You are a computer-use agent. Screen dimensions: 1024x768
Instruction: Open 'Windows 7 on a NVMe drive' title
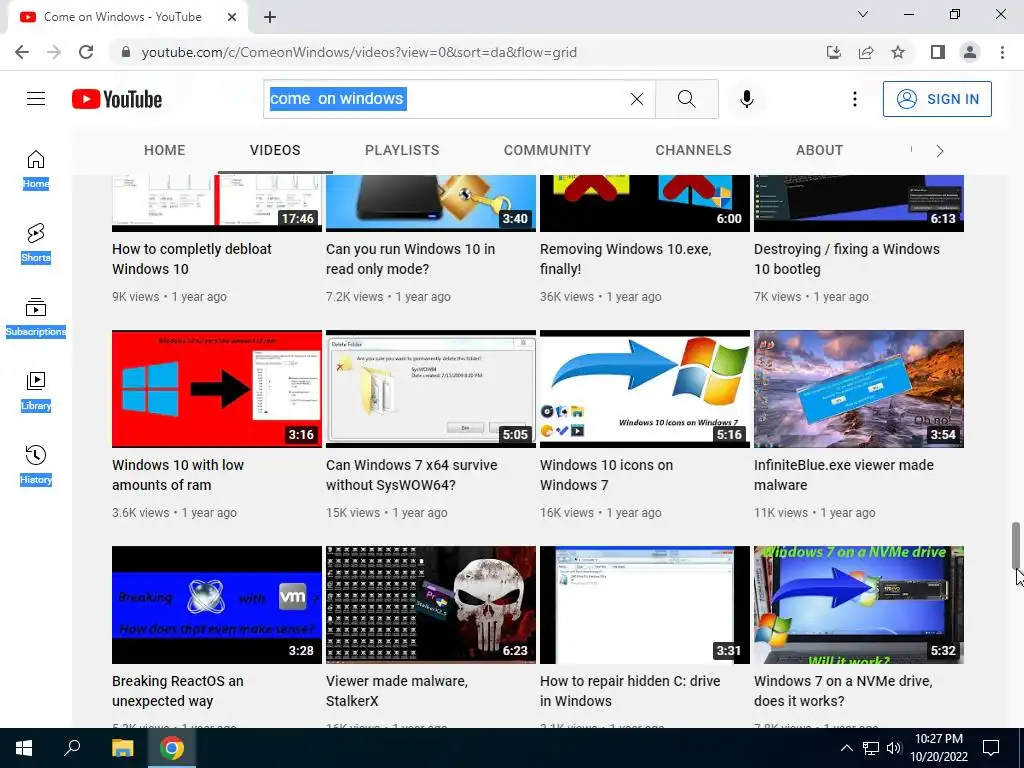click(x=843, y=691)
